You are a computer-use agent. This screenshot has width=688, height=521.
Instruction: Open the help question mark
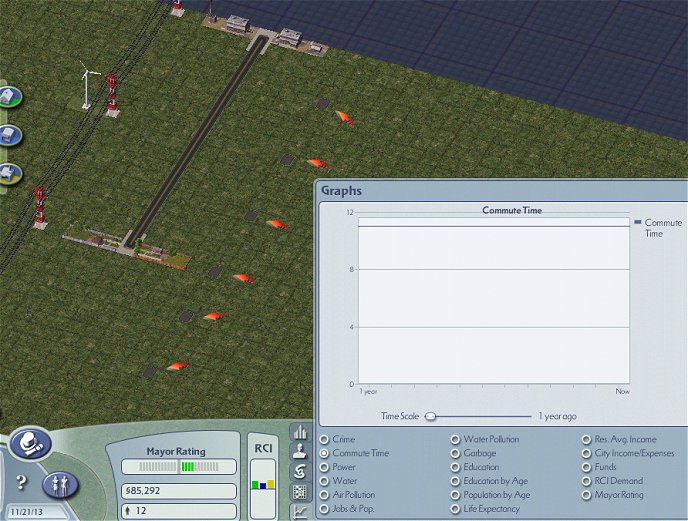(x=21, y=482)
